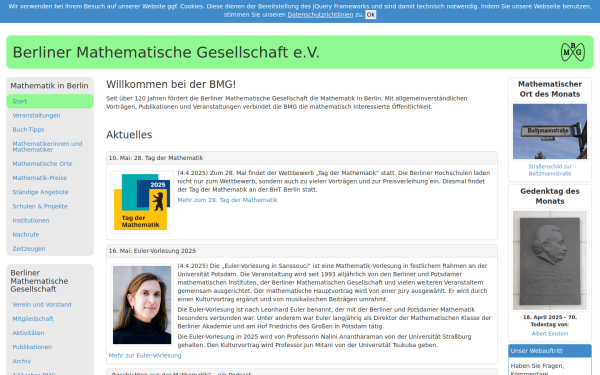Select Start in the sidebar menu
This screenshot has width=600, height=375.
point(50,101)
